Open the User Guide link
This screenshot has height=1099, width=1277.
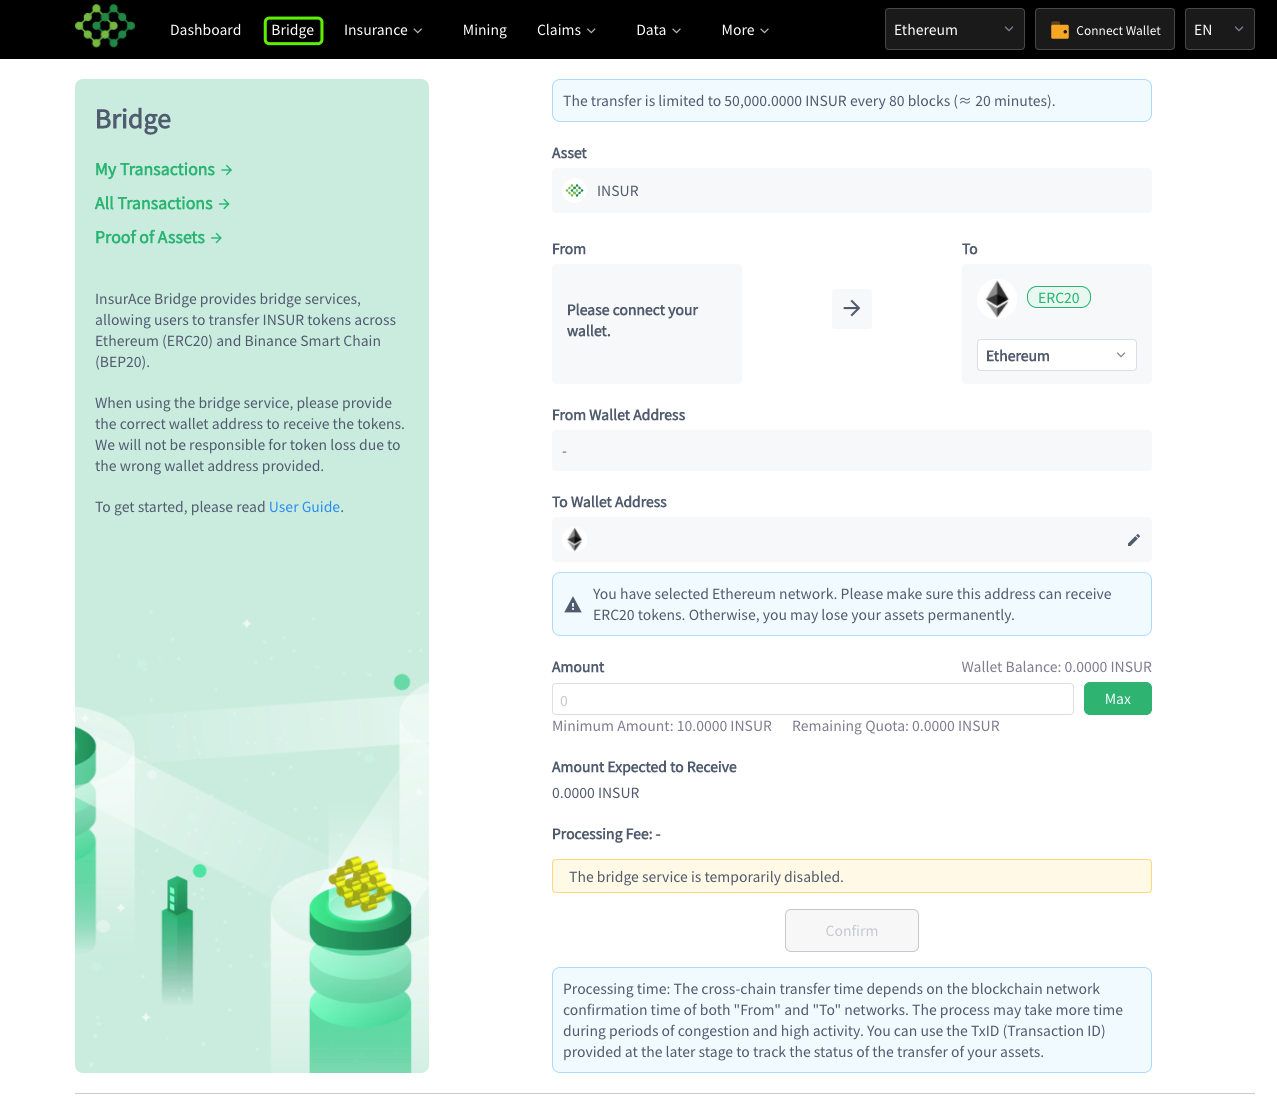coord(304,507)
